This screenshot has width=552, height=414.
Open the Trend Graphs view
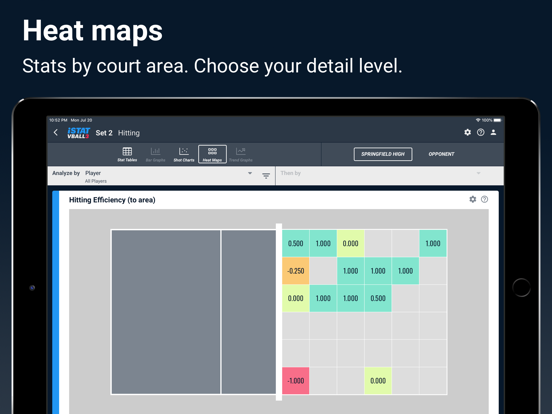[x=241, y=155]
